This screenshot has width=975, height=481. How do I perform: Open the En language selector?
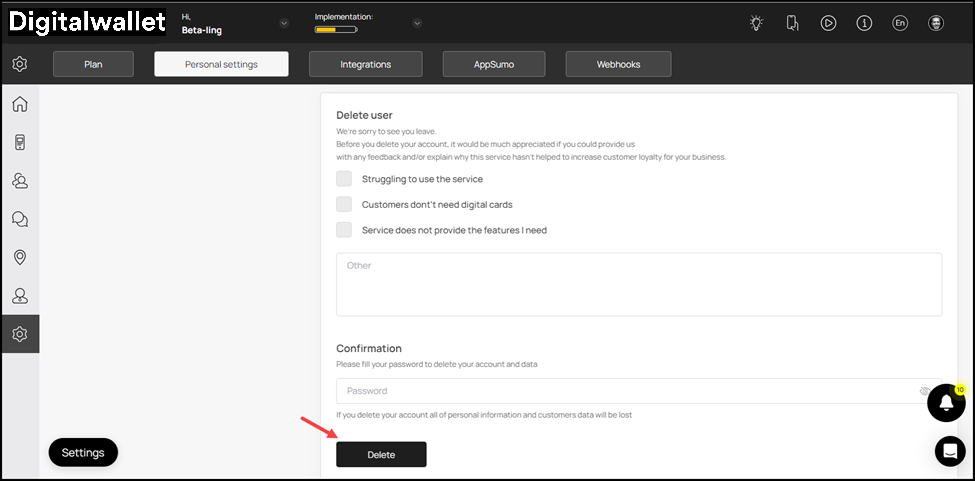tap(900, 23)
